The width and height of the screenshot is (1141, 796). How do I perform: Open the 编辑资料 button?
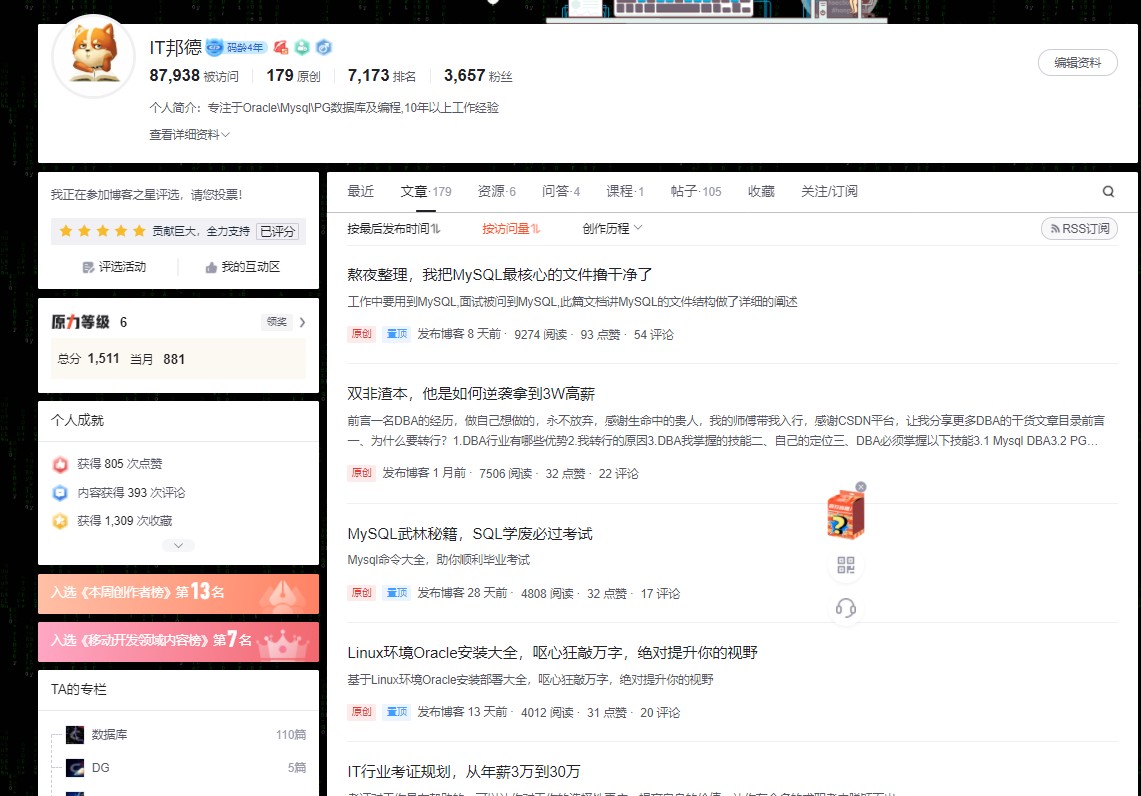click(1078, 63)
